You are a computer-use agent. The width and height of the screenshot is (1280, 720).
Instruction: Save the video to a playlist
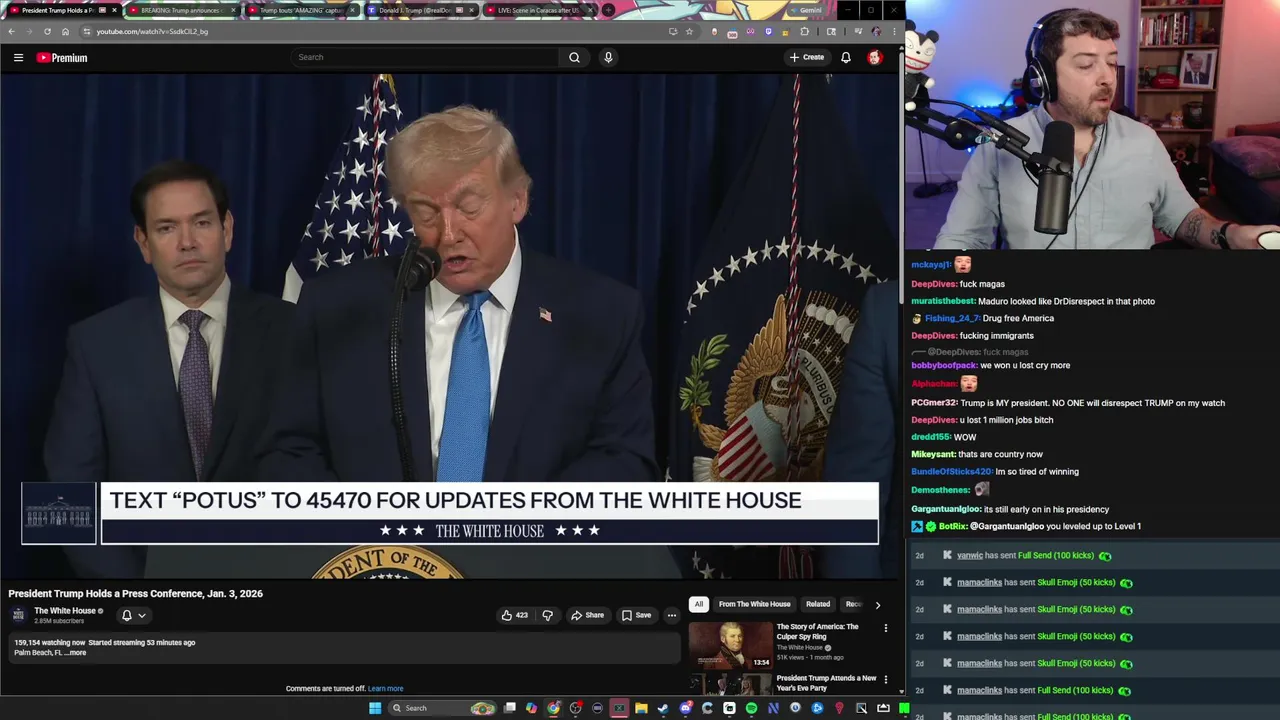(x=636, y=615)
